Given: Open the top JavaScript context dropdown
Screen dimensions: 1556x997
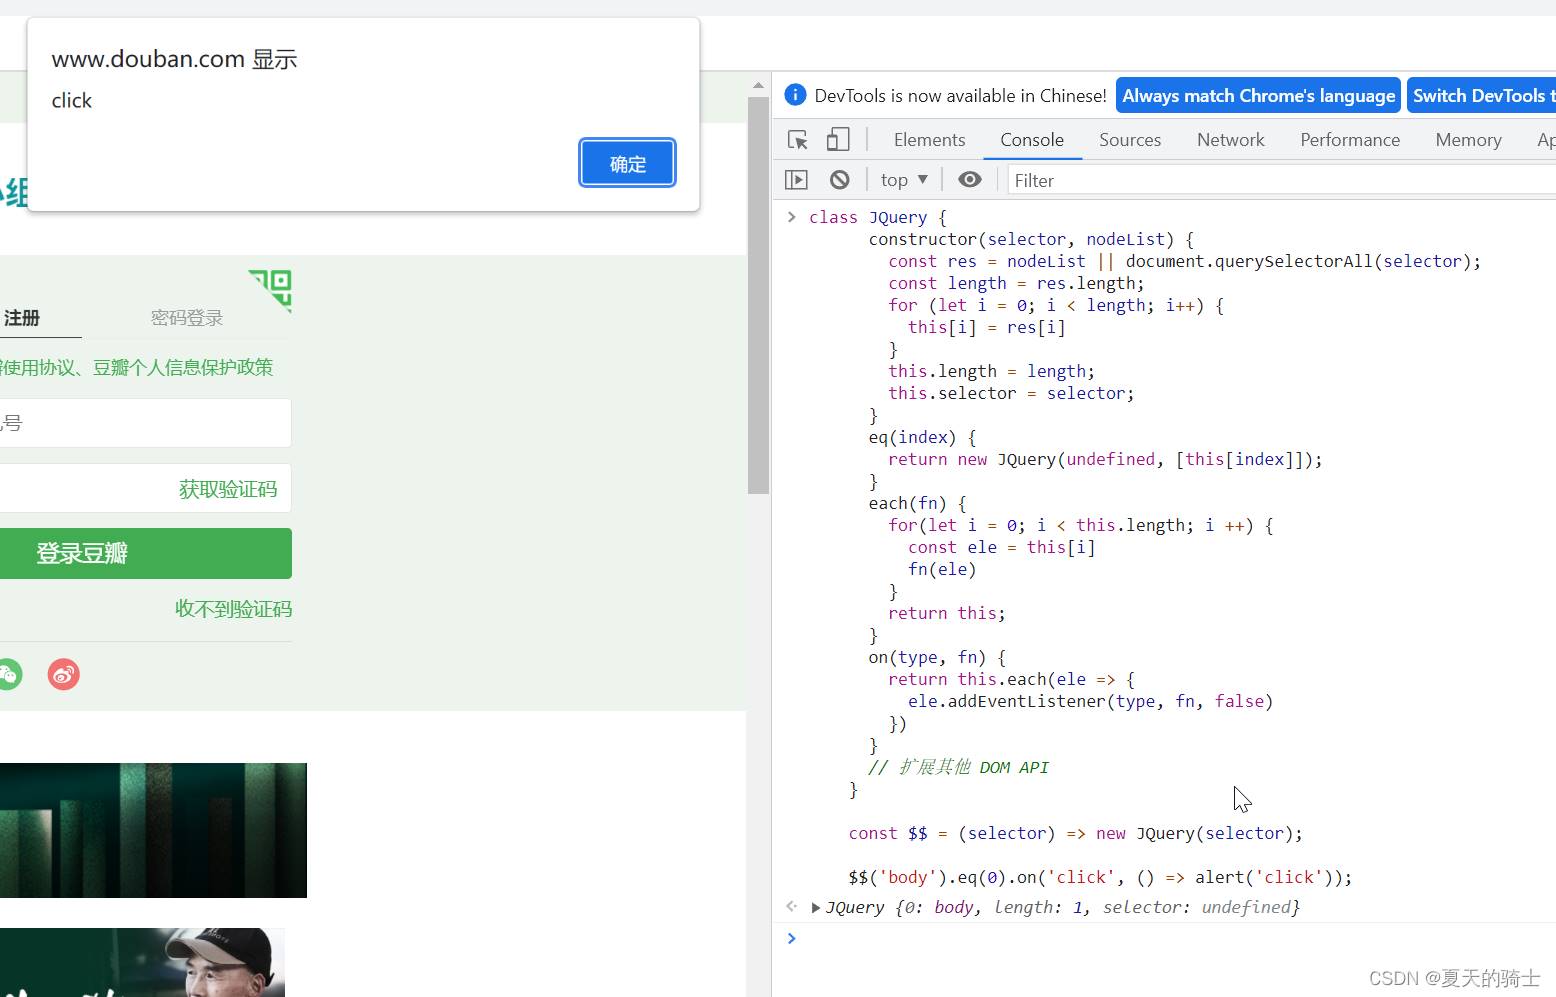Looking at the screenshot, I should (904, 180).
